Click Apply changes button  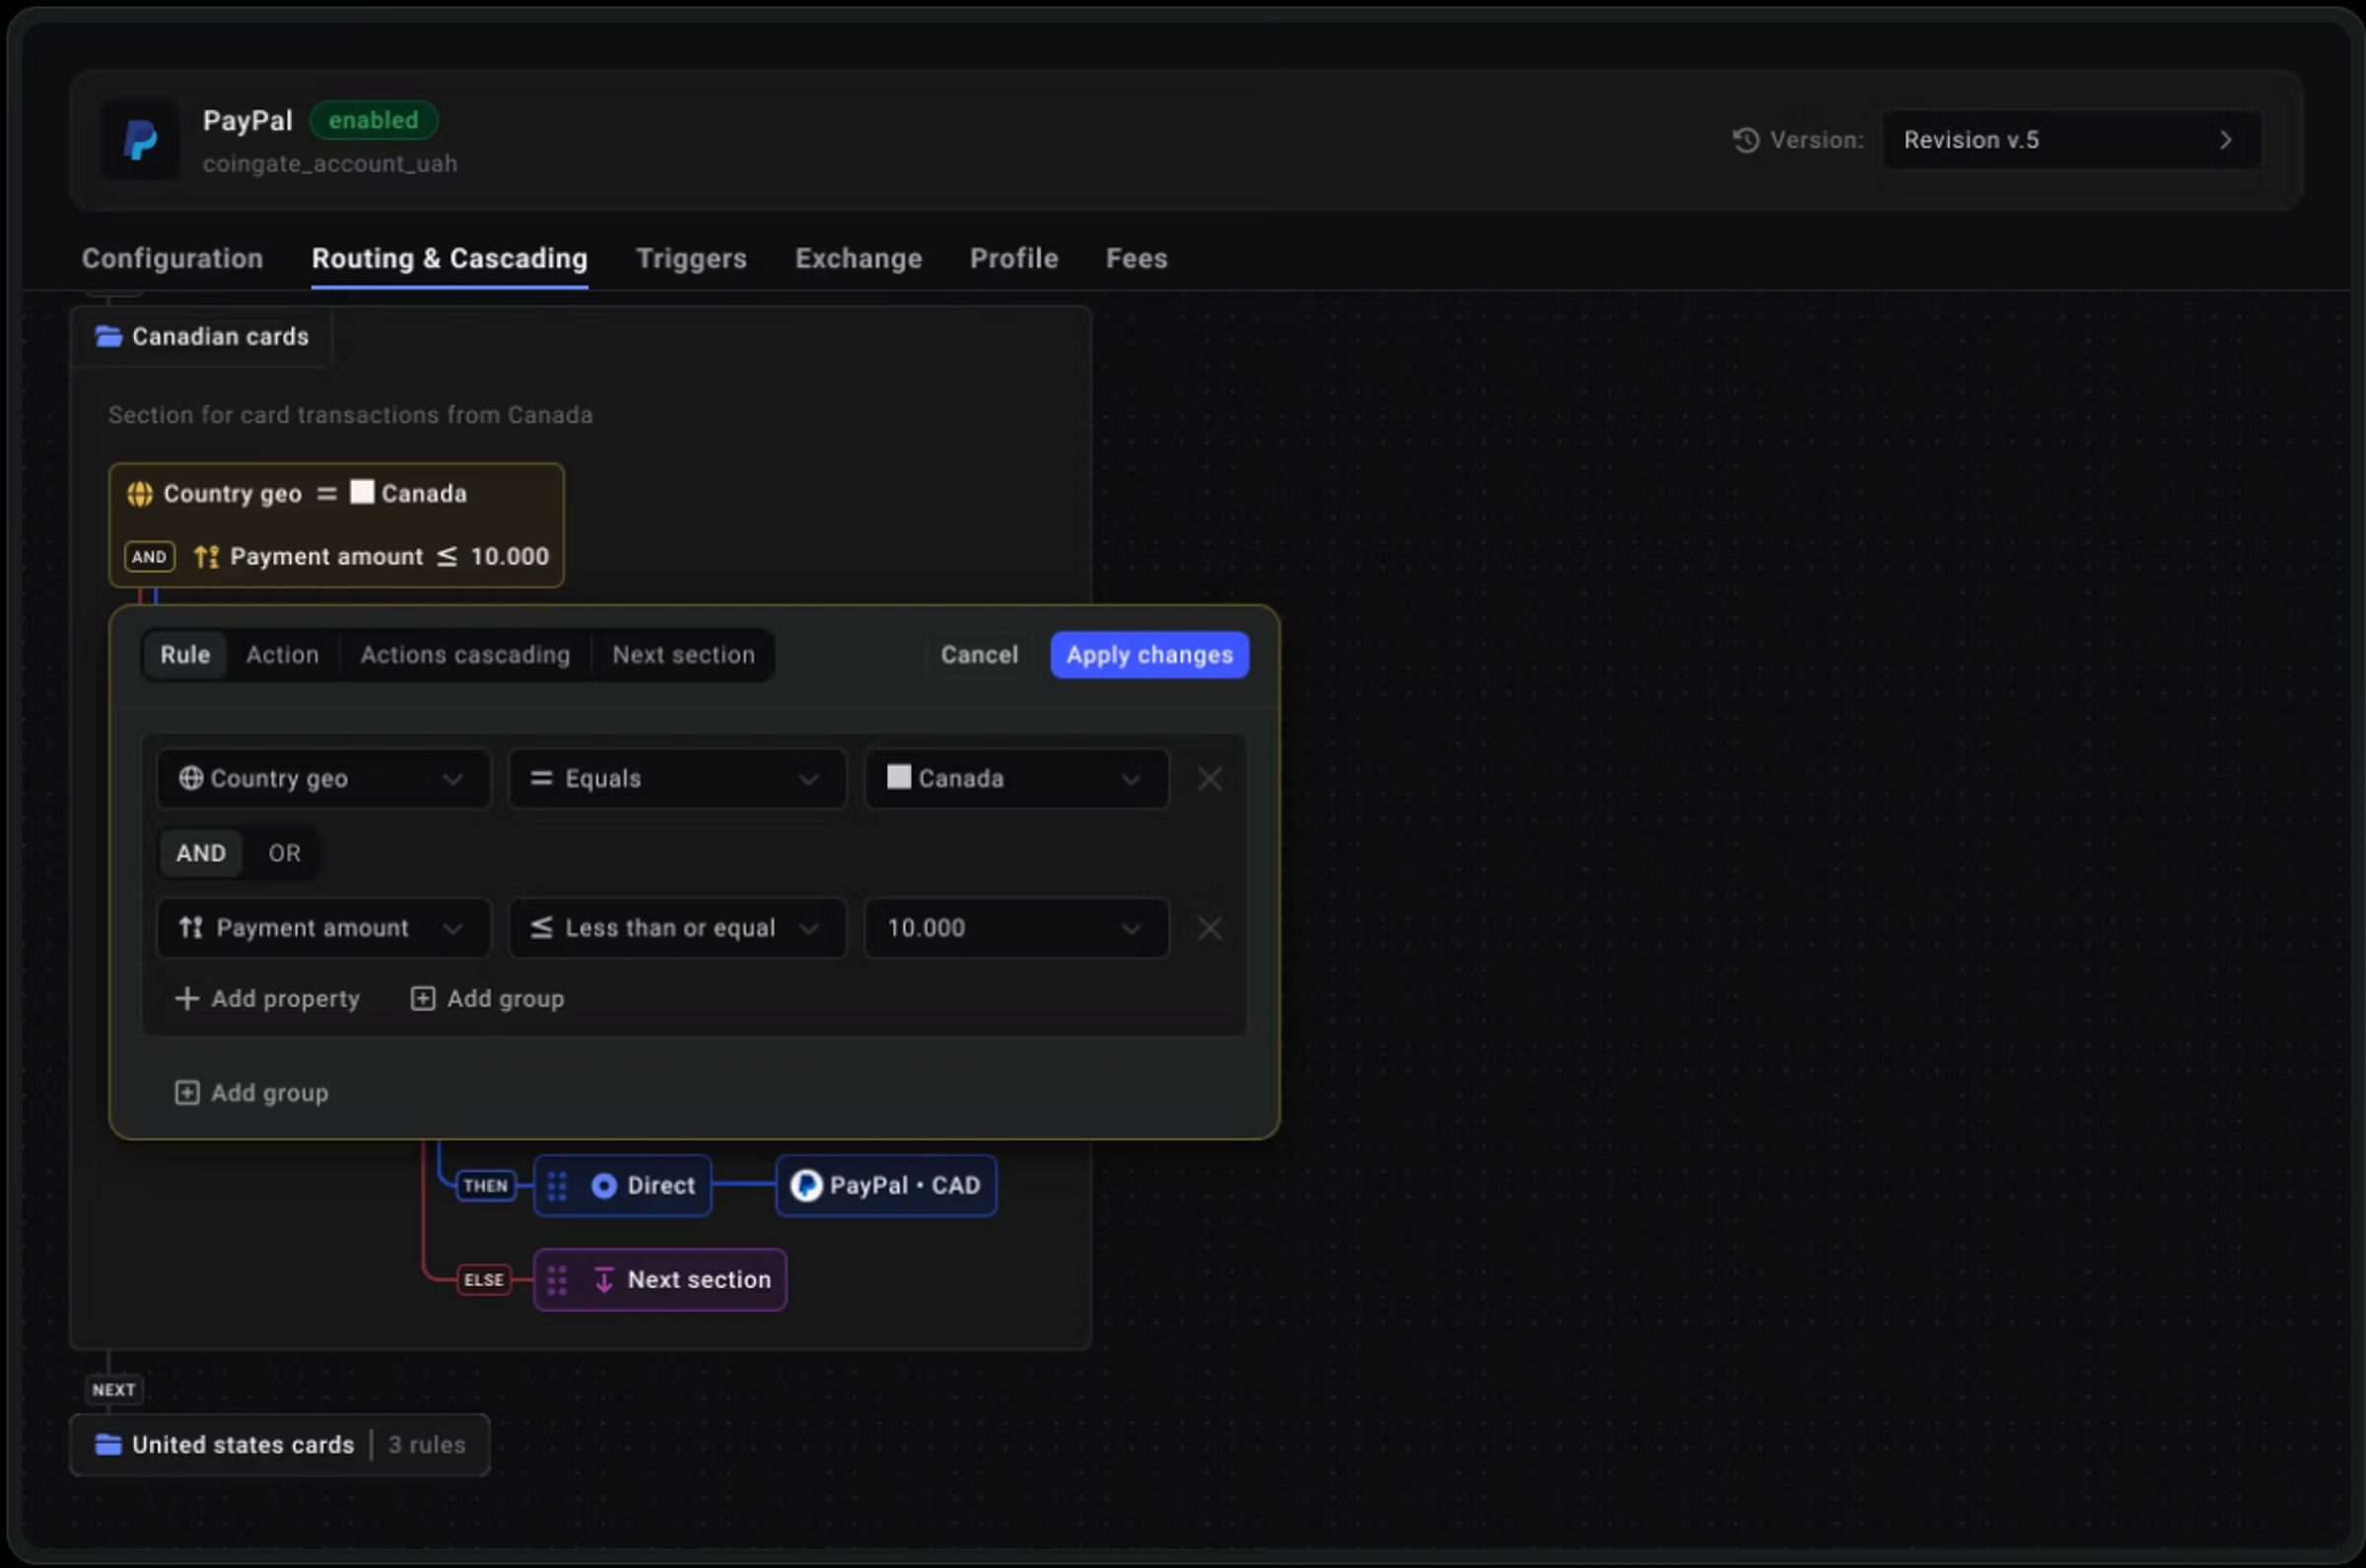click(1149, 655)
